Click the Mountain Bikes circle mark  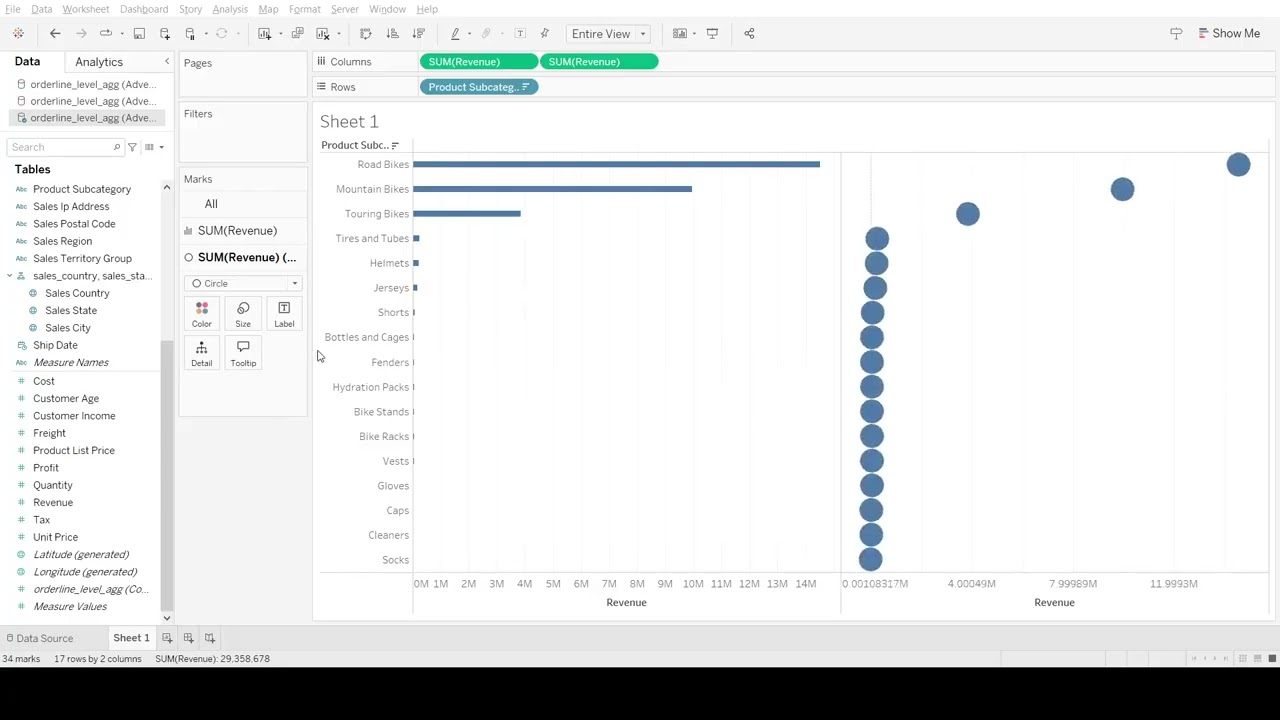(1122, 189)
